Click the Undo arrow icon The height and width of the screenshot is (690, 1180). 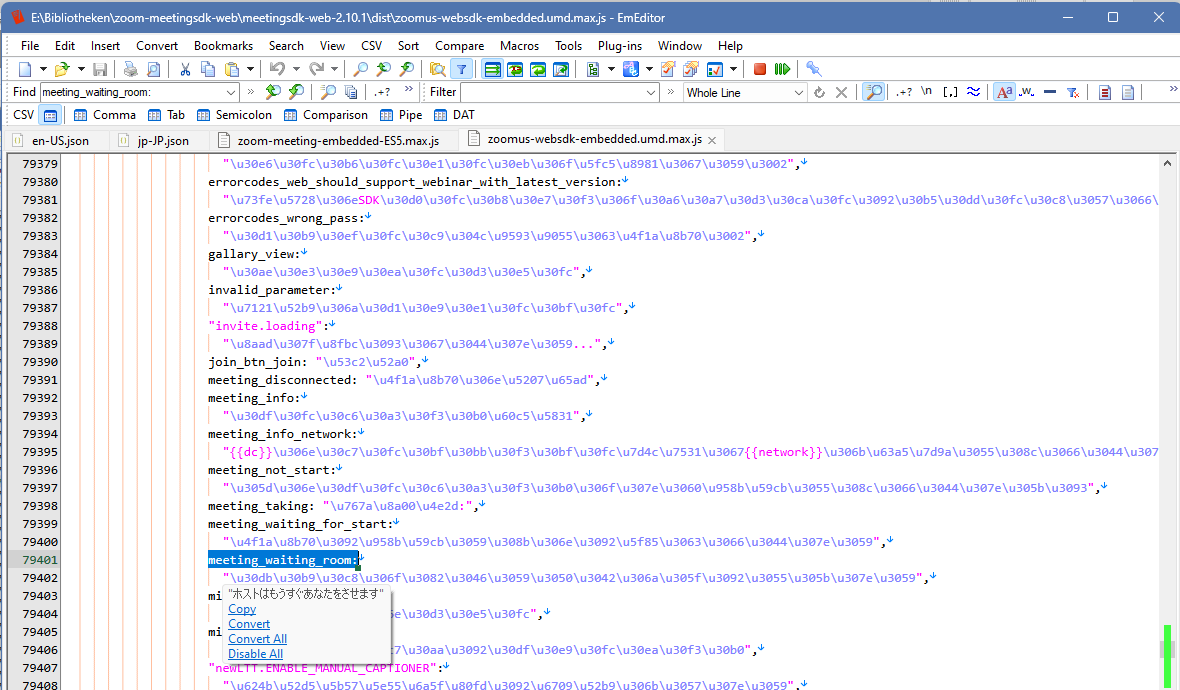(277, 69)
